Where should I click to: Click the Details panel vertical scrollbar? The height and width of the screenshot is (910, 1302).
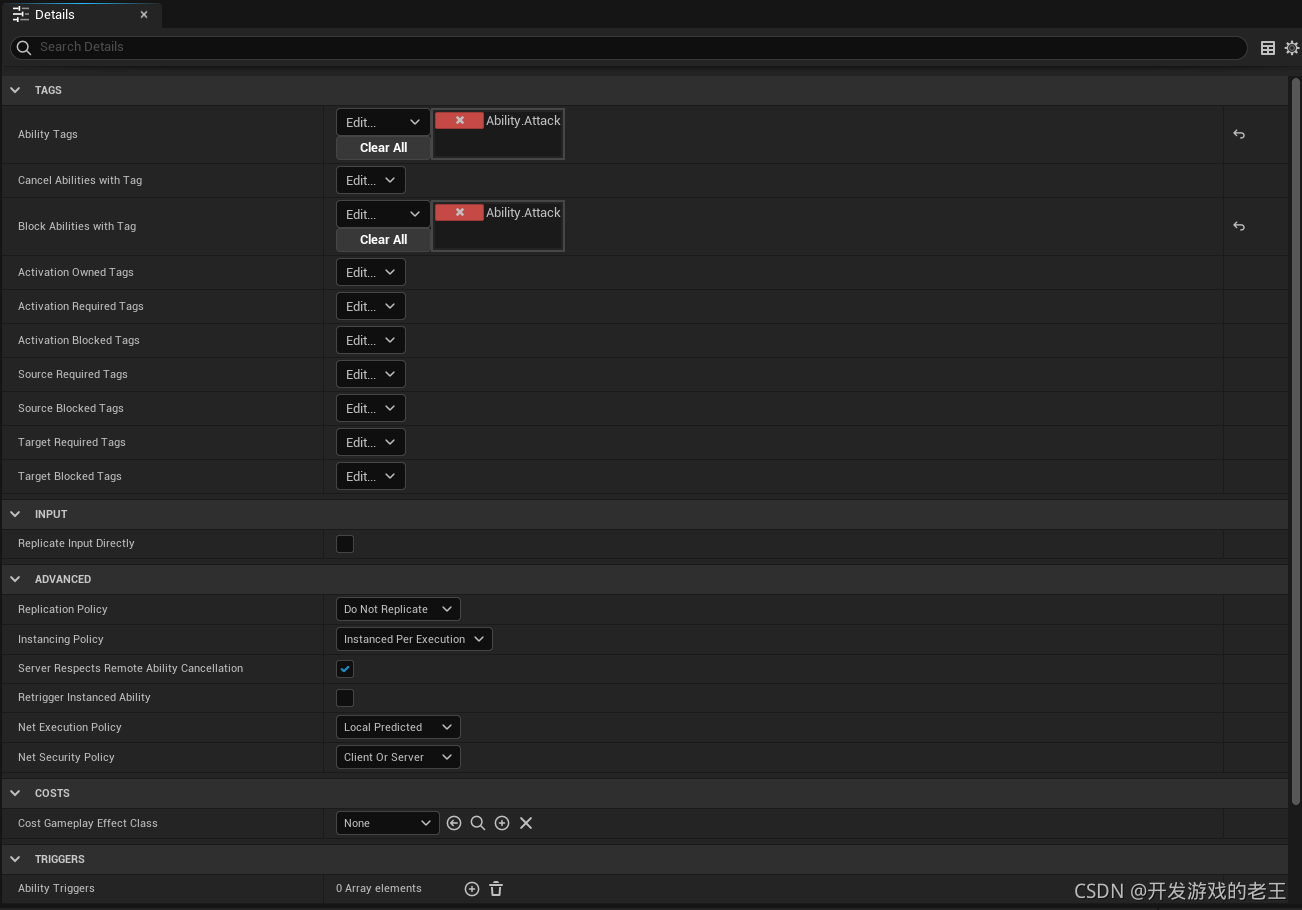coord(1296,440)
